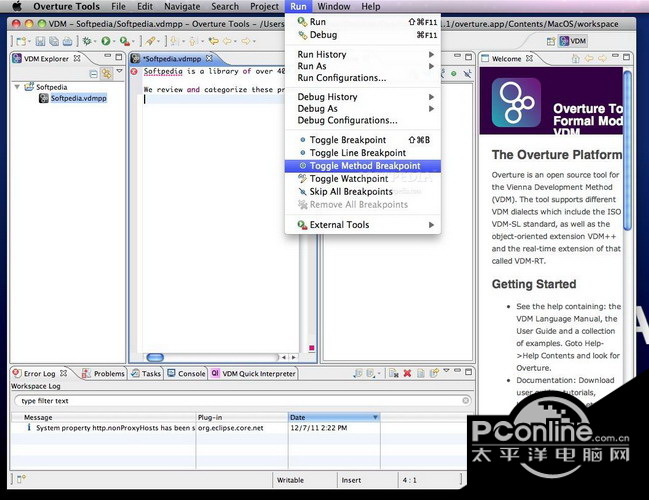Click the Open Log icon in Error Log

(x=421, y=373)
